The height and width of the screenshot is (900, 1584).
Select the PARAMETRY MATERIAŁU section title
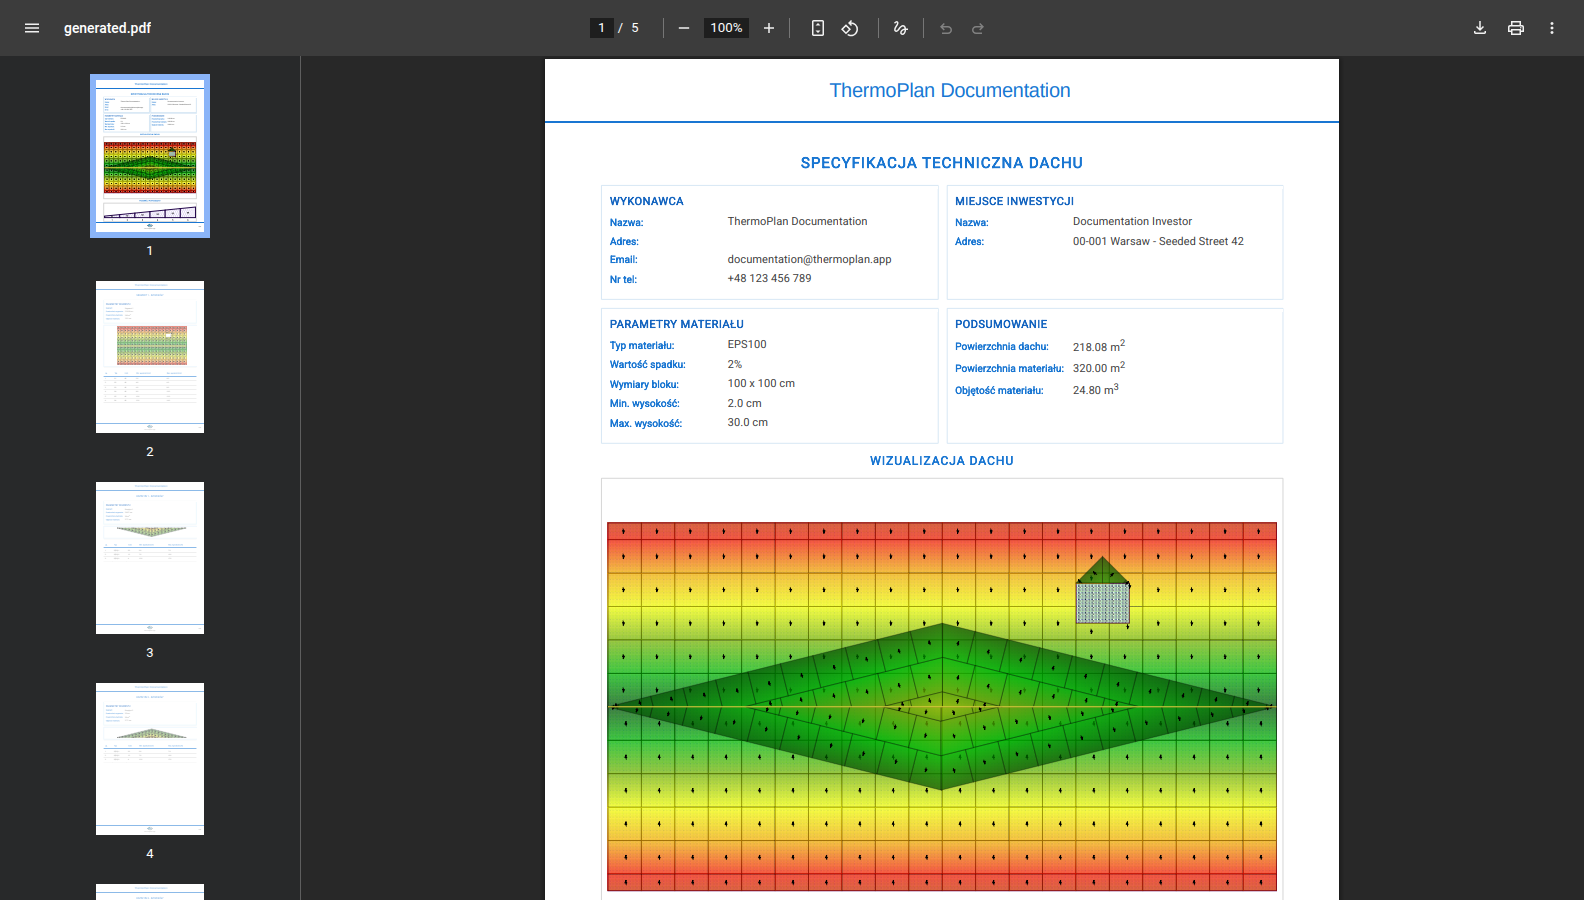(677, 325)
